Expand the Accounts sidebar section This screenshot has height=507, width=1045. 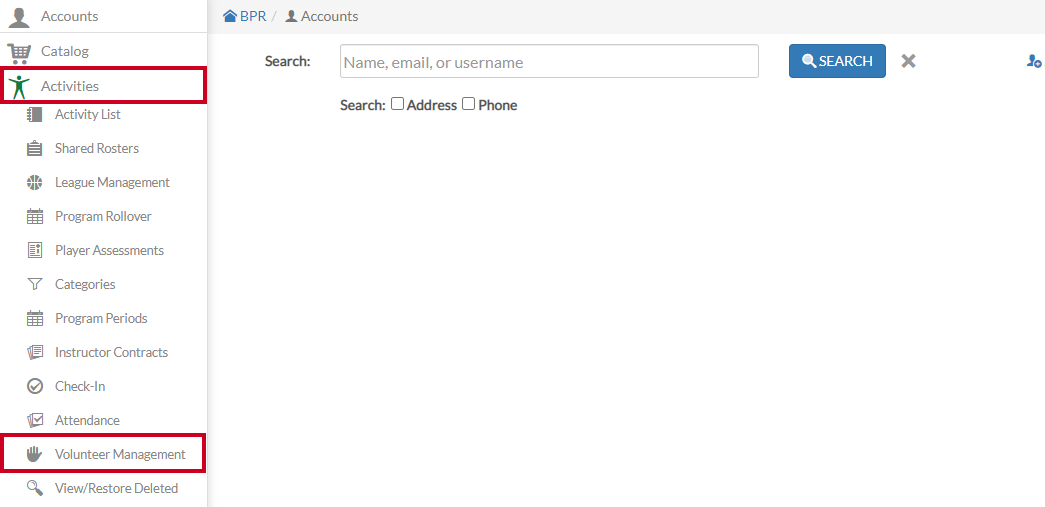(x=103, y=16)
